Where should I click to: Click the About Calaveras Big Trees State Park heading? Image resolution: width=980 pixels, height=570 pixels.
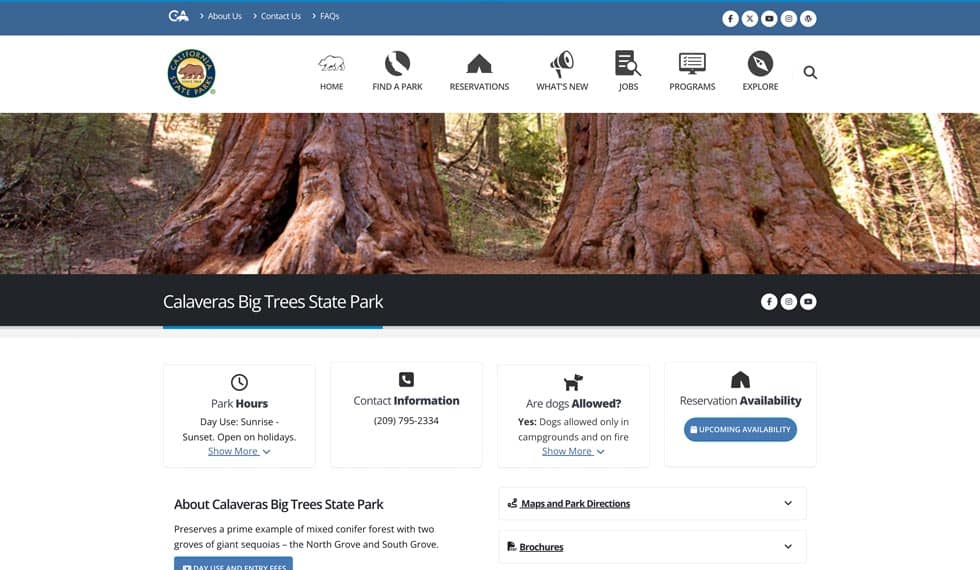click(x=279, y=504)
